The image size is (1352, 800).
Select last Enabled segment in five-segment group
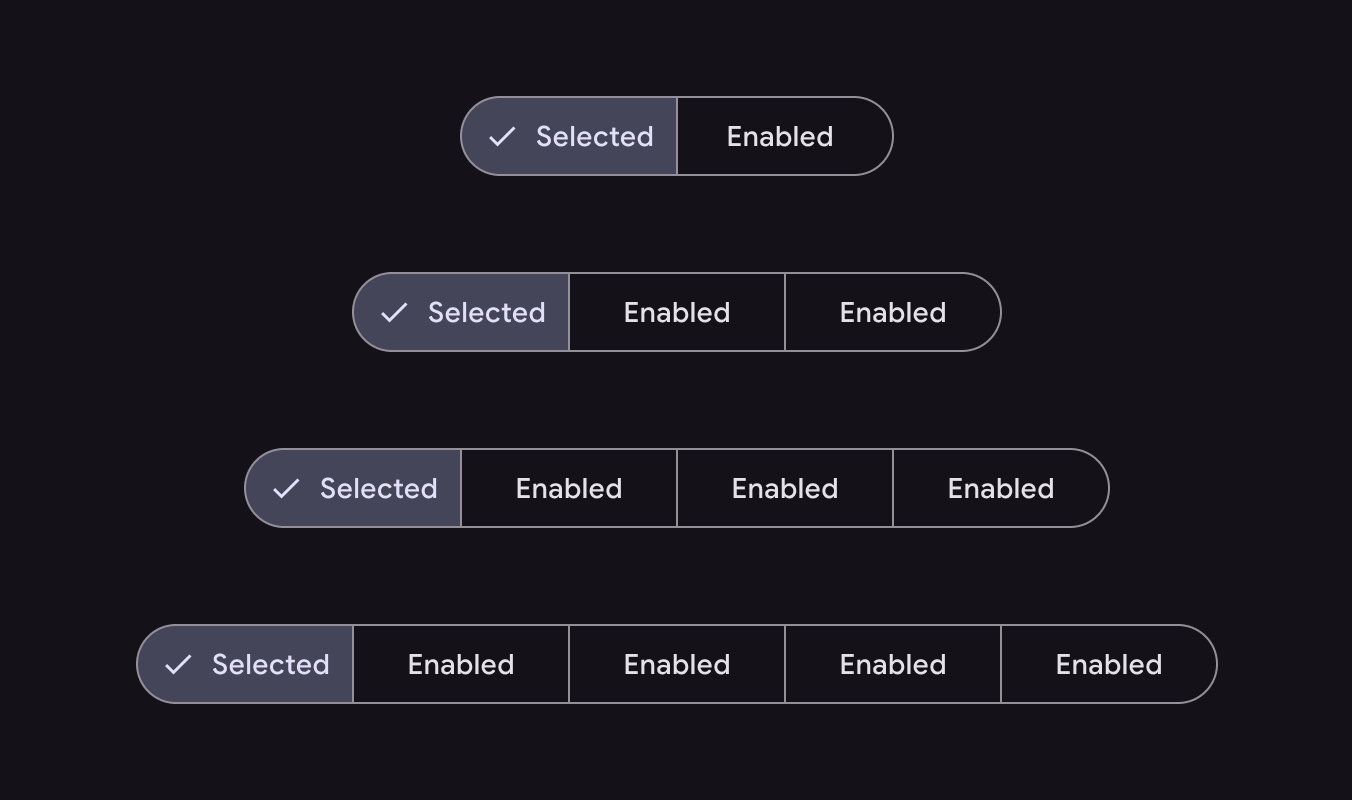(x=1108, y=664)
